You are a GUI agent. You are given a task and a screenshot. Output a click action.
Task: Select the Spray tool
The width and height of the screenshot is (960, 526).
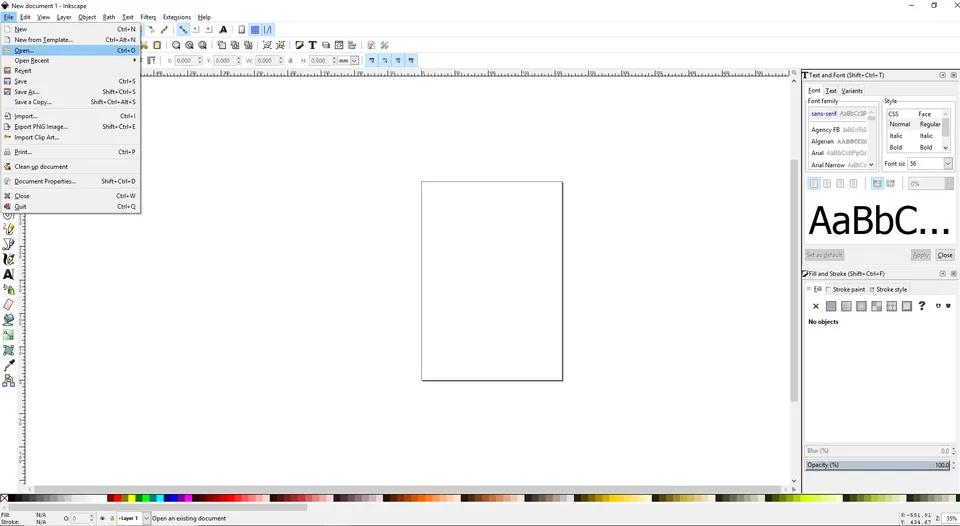tap(9, 289)
